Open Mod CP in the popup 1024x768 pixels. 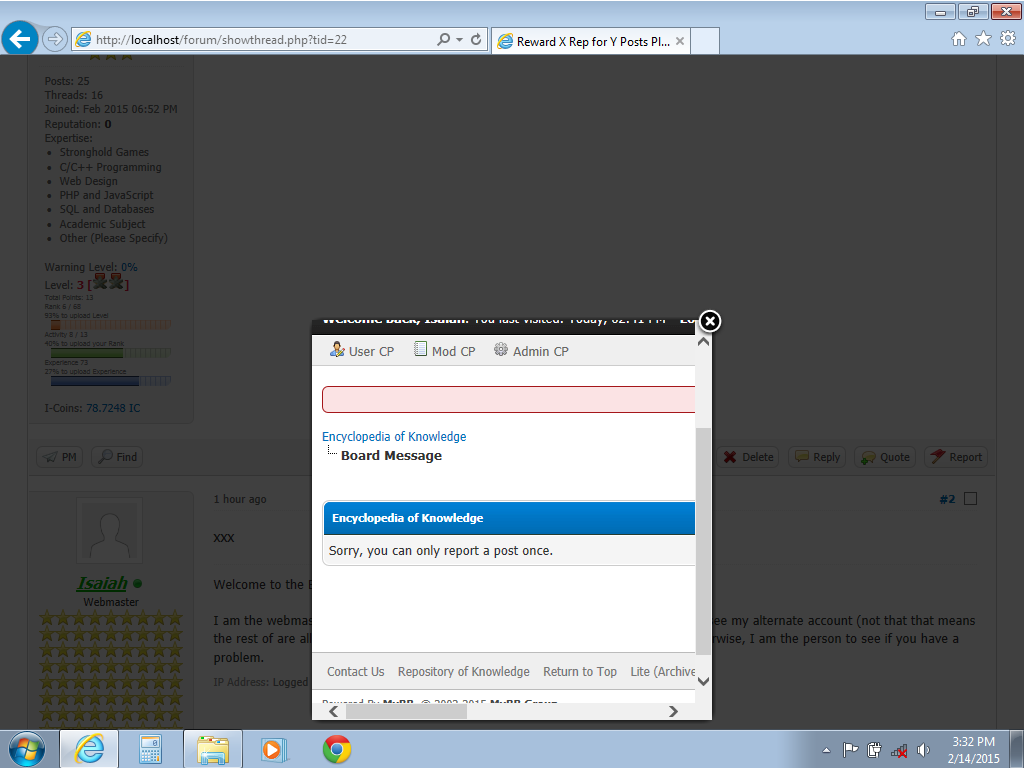(x=445, y=351)
